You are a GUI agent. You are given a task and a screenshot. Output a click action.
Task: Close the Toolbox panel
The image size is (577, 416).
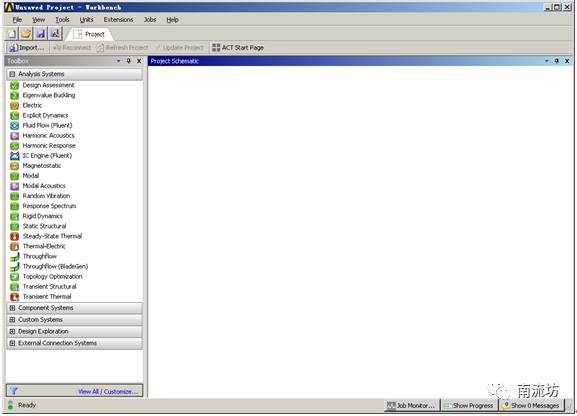(x=139, y=61)
